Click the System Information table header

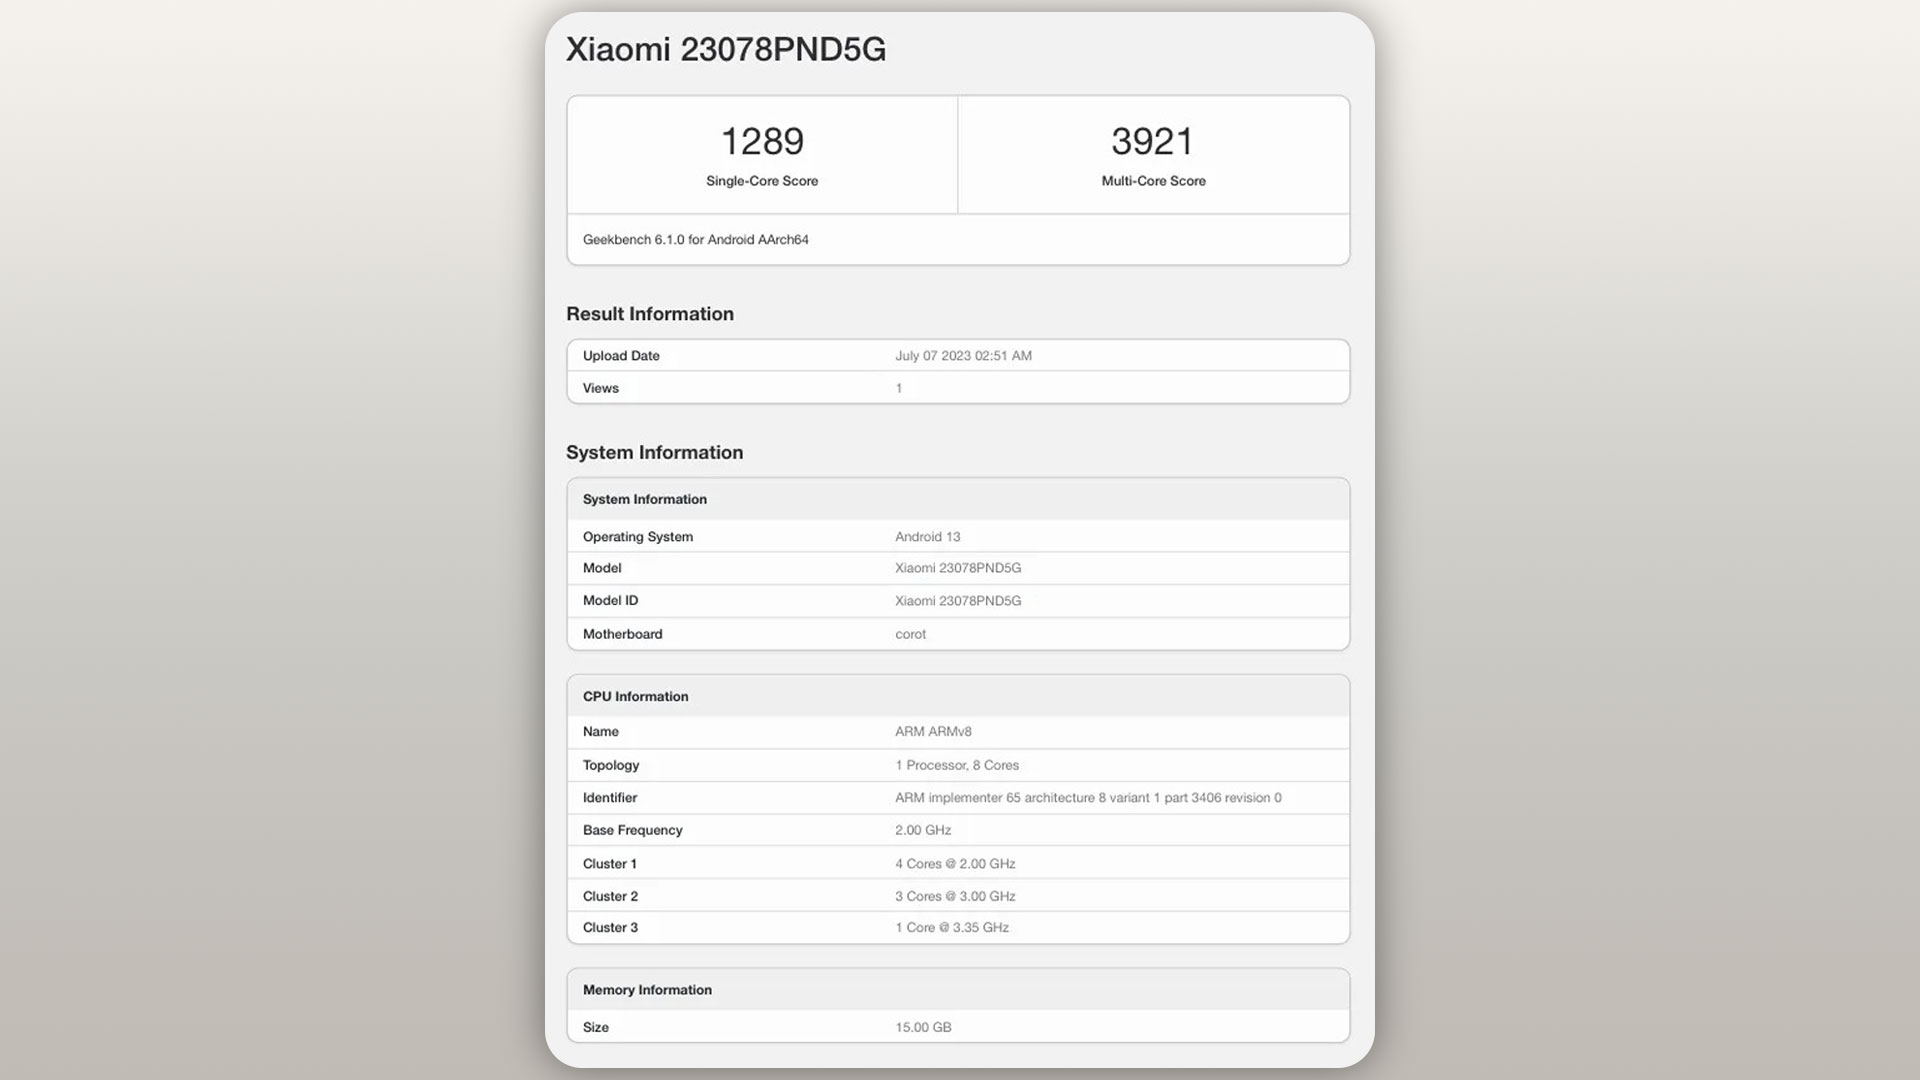645,499
